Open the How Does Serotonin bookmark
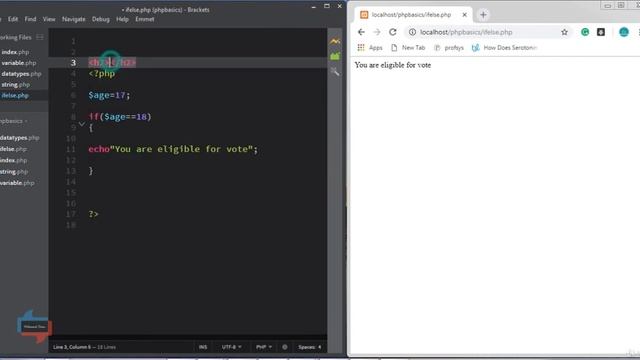 [504, 48]
